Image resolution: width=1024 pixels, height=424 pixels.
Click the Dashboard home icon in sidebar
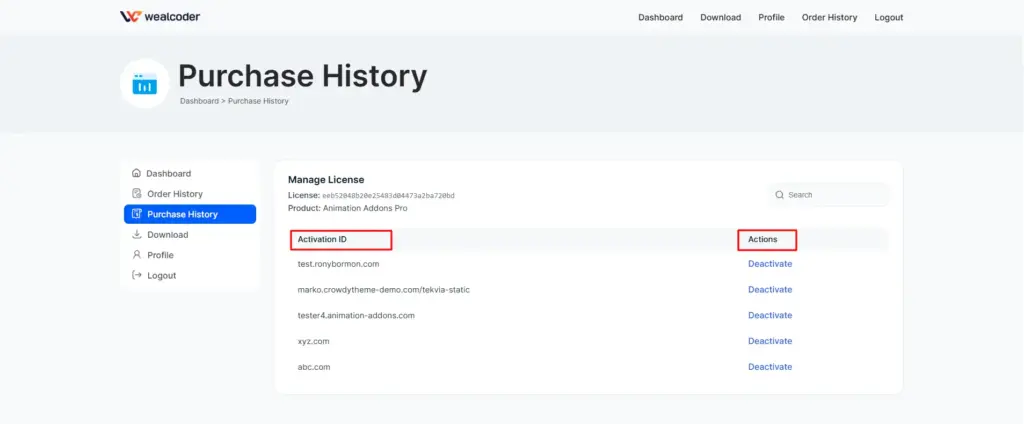coord(137,173)
